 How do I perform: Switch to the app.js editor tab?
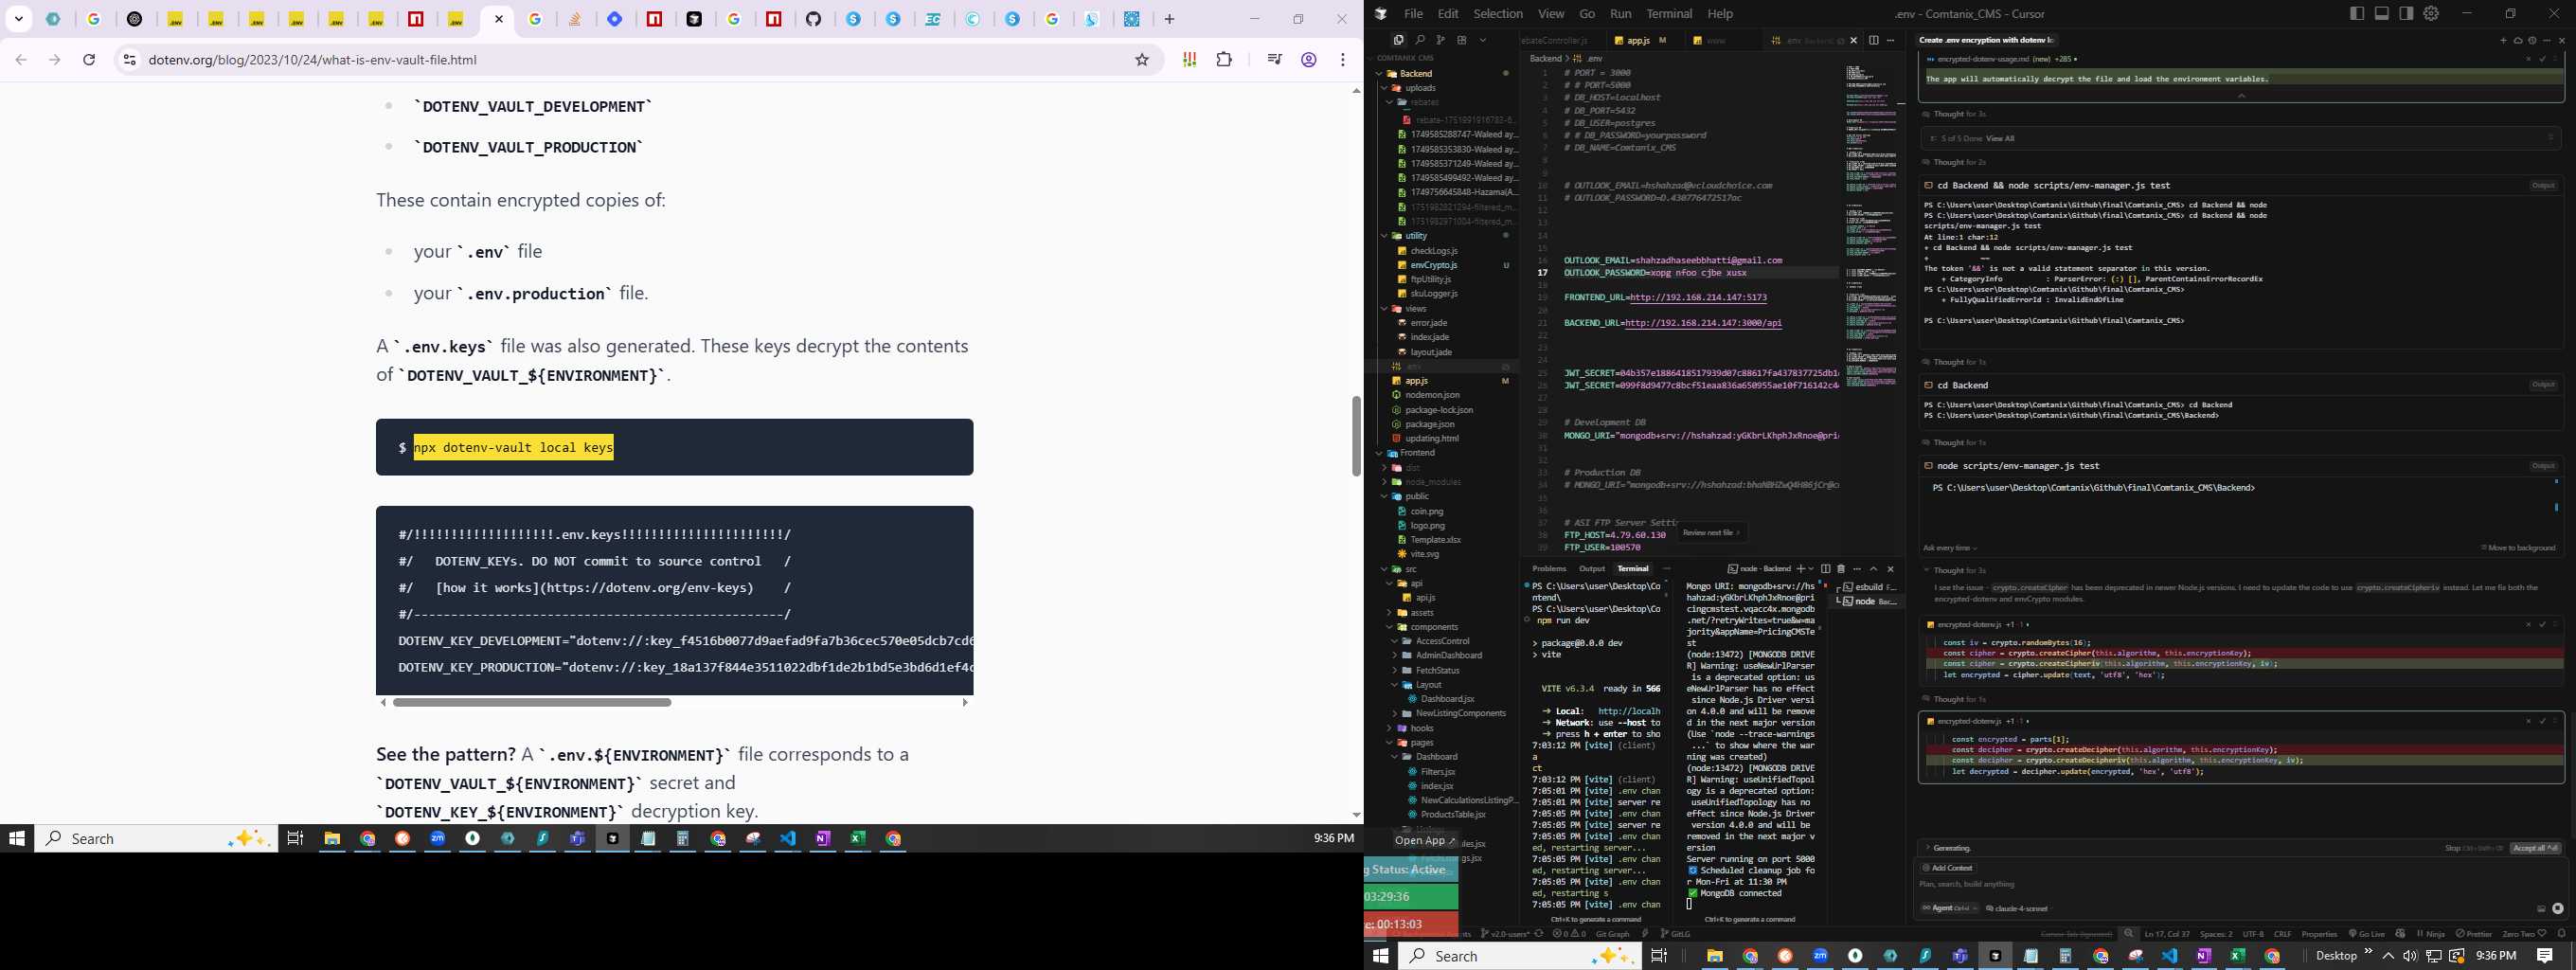tap(1640, 40)
